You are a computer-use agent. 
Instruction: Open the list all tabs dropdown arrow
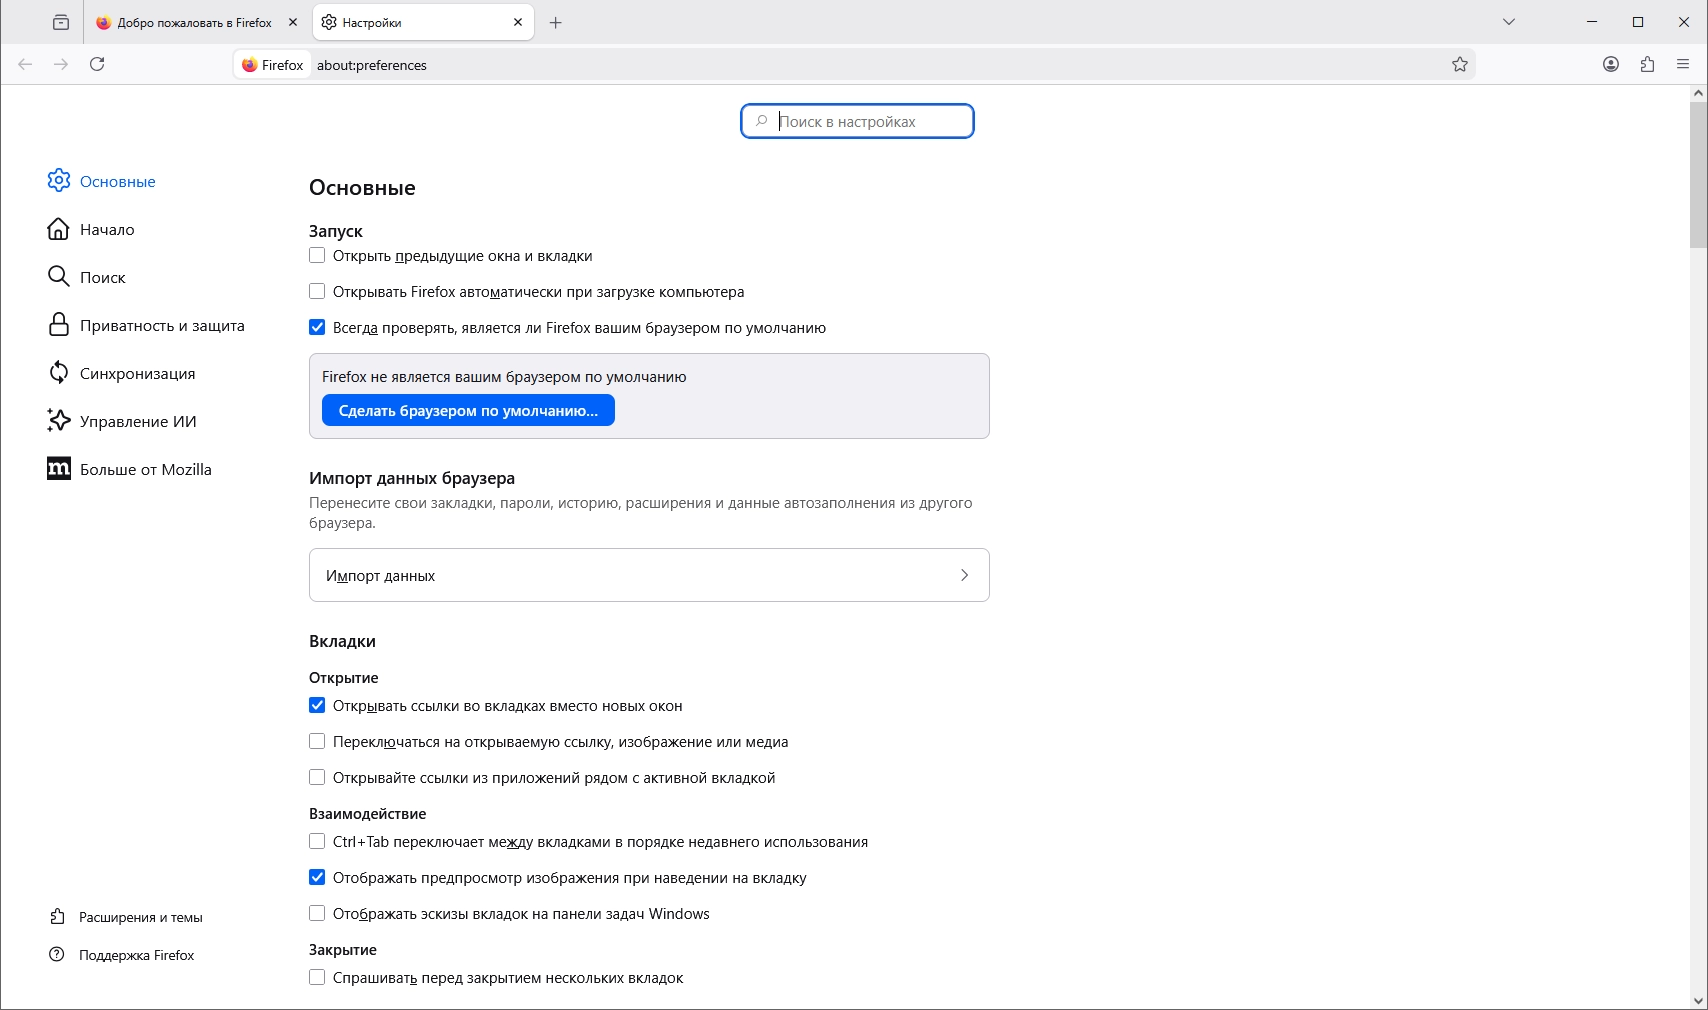(x=1509, y=22)
